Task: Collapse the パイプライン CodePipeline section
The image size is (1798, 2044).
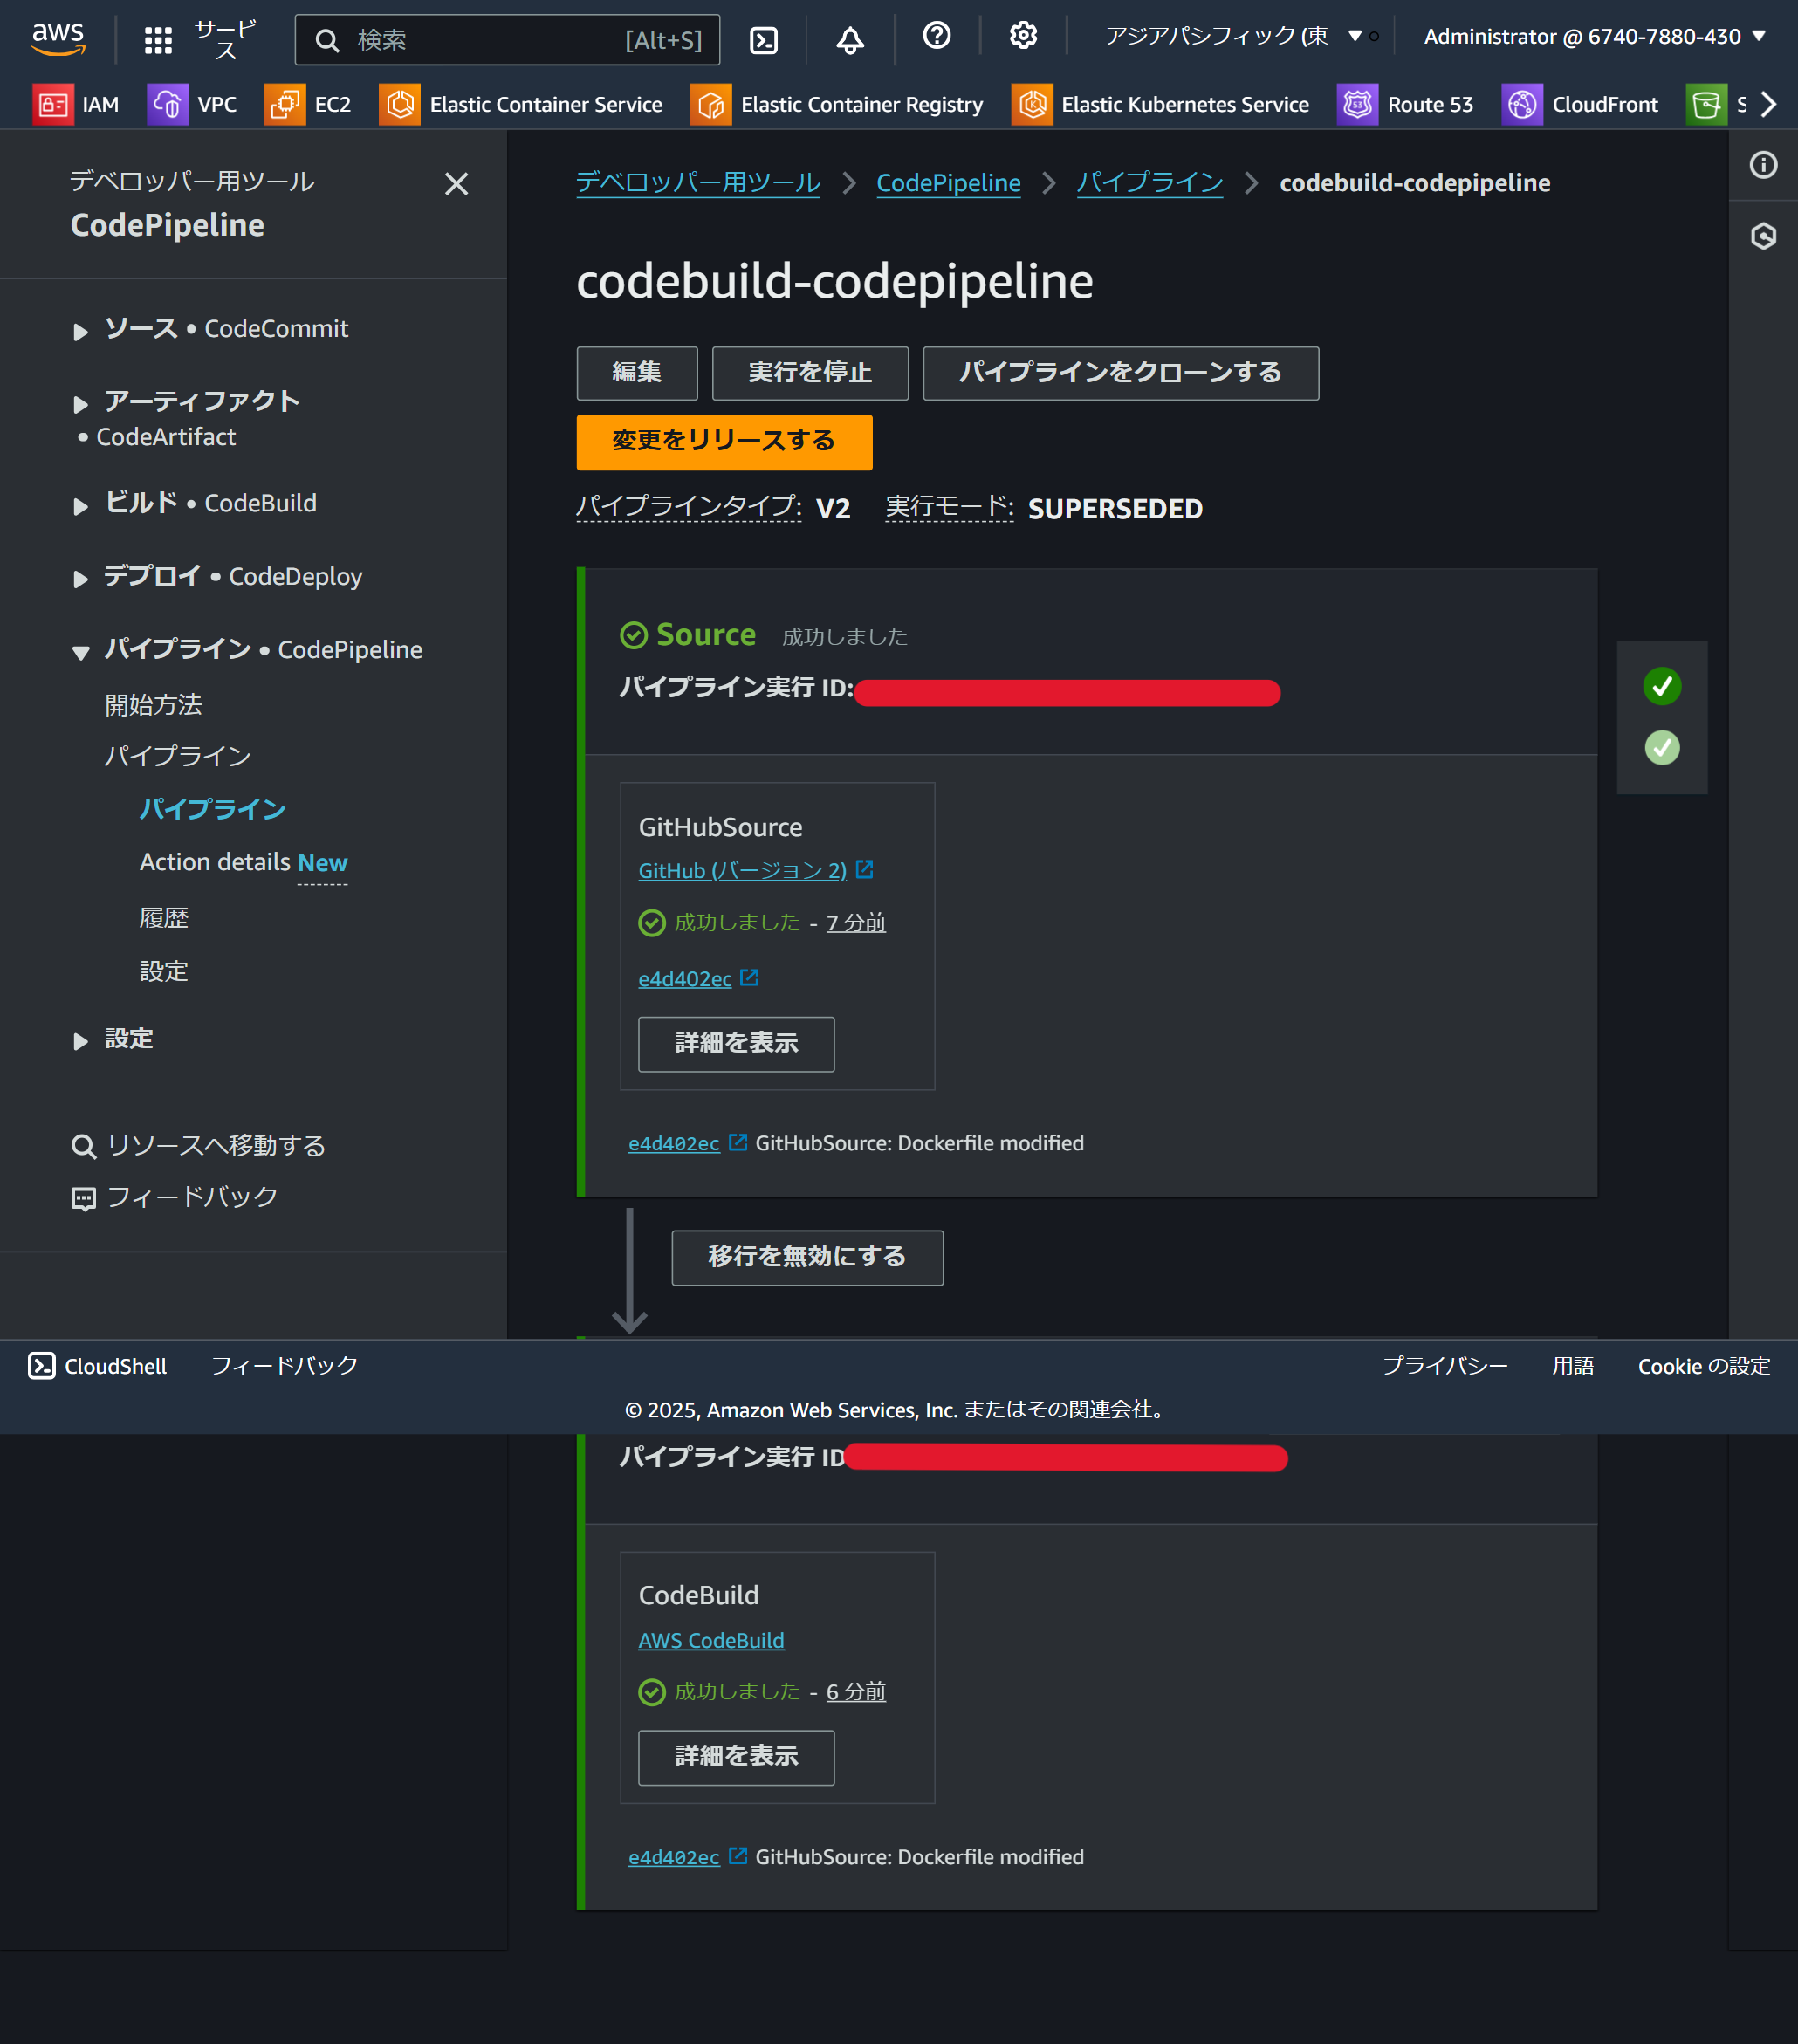Action: (x=81, y=651)
